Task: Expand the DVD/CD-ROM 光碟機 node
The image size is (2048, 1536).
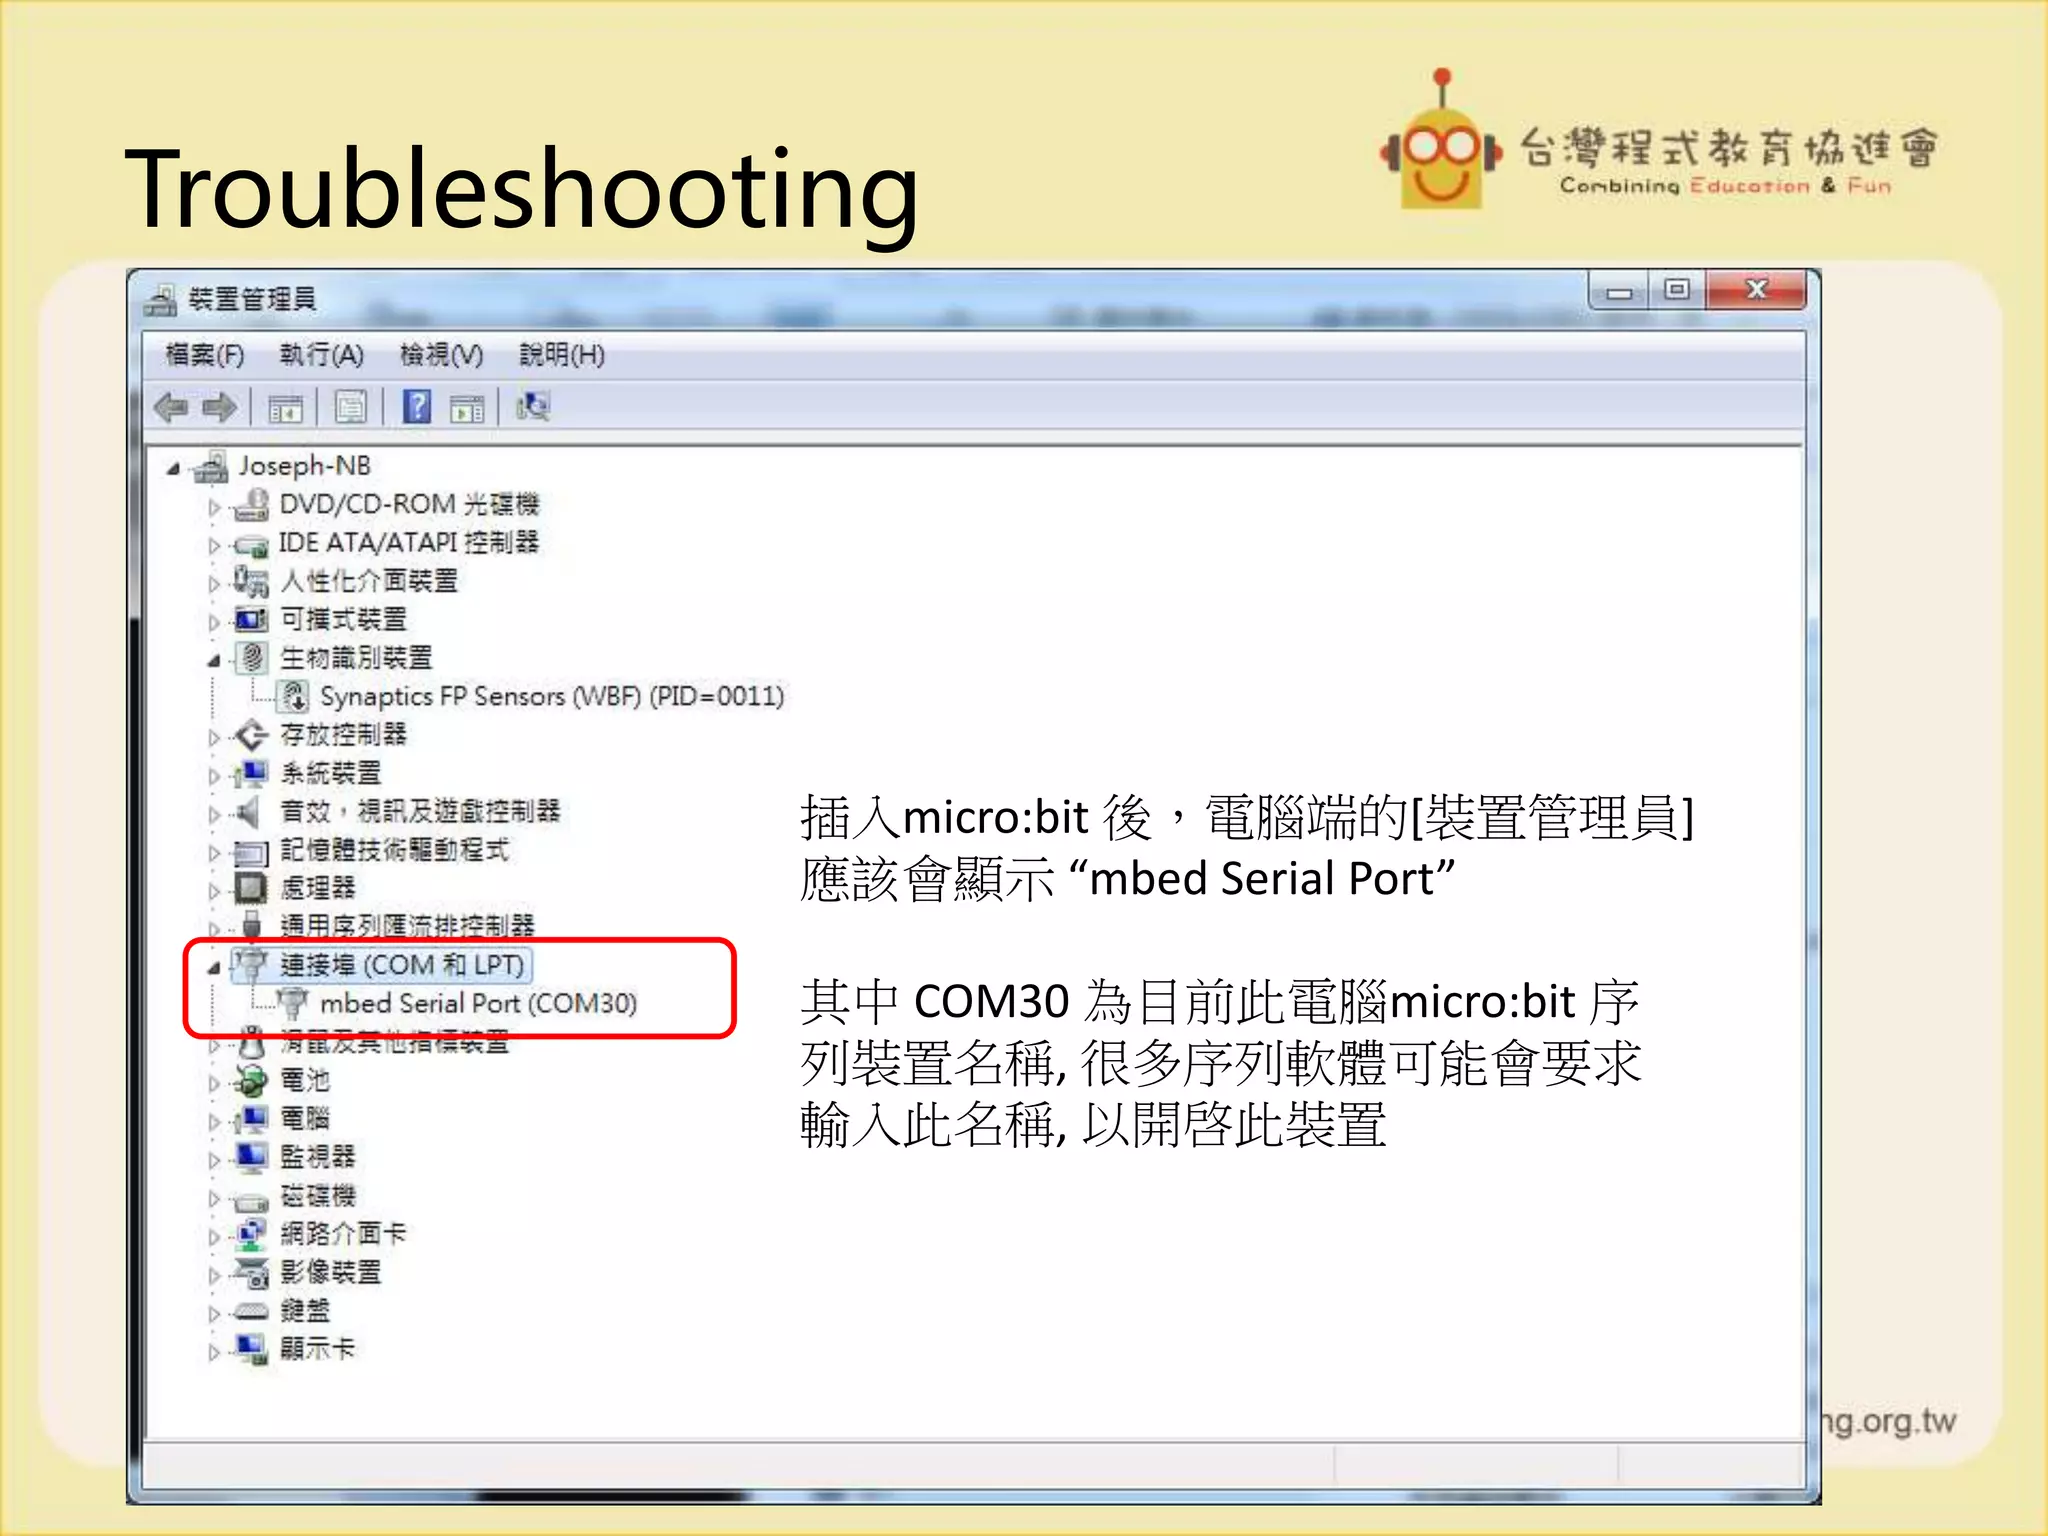Action: (x=213, y=507)
